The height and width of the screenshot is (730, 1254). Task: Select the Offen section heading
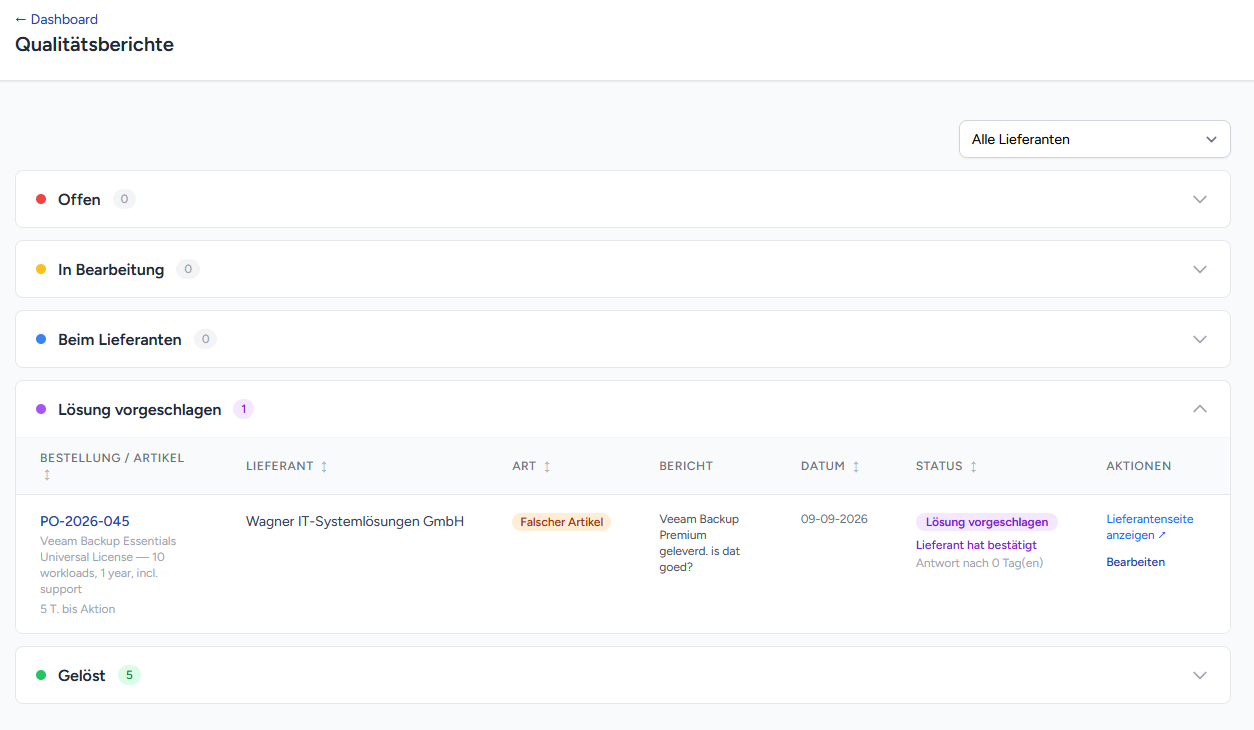click(79, 199)
